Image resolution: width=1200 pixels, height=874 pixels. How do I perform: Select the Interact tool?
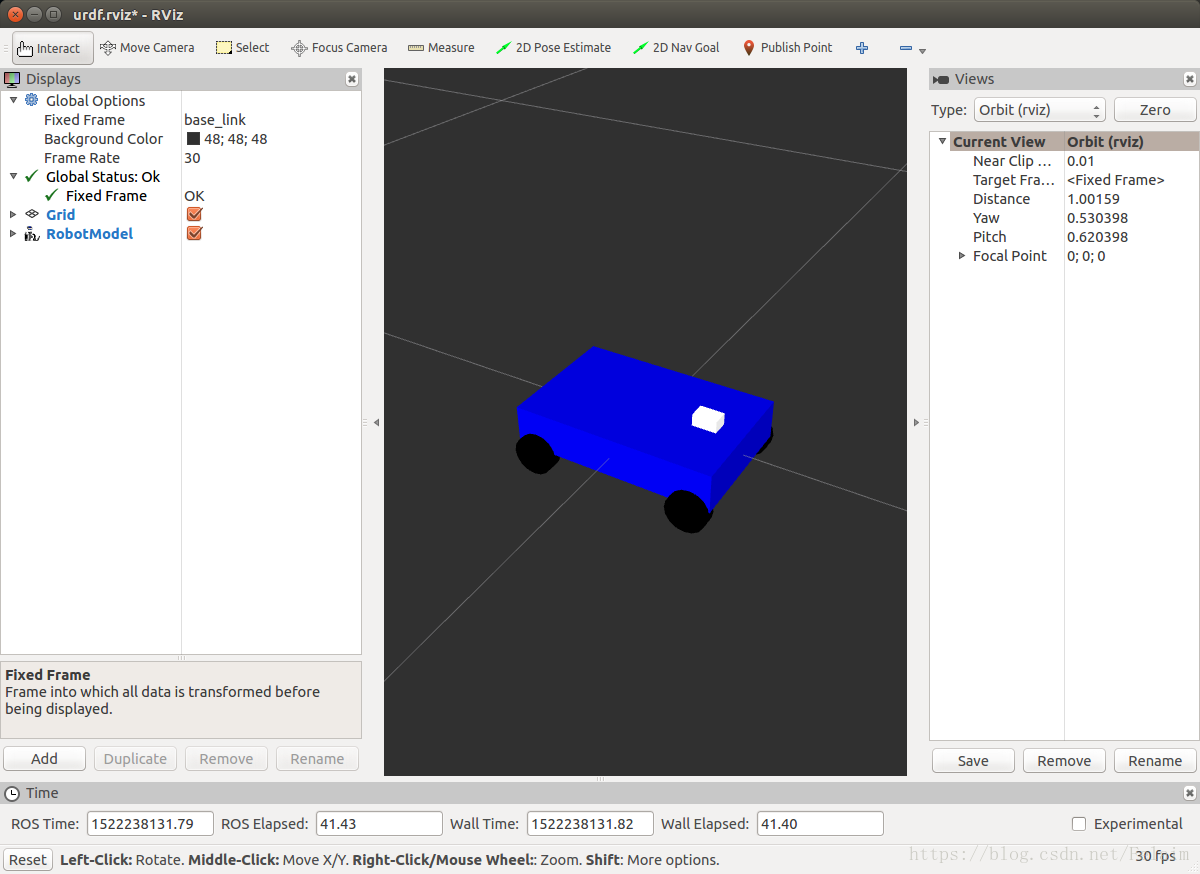click(x=53, y=48)
